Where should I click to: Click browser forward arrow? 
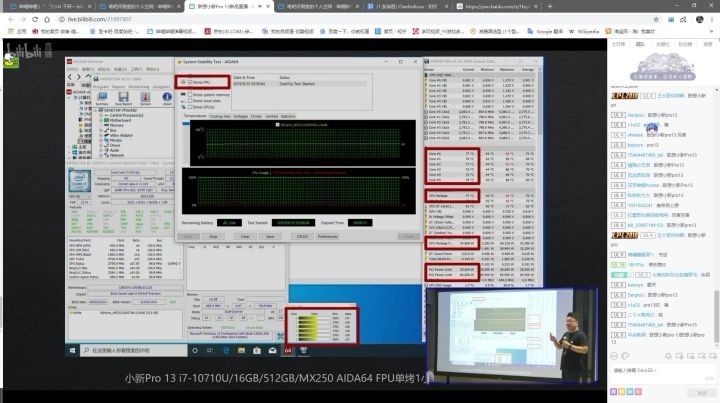23,19
